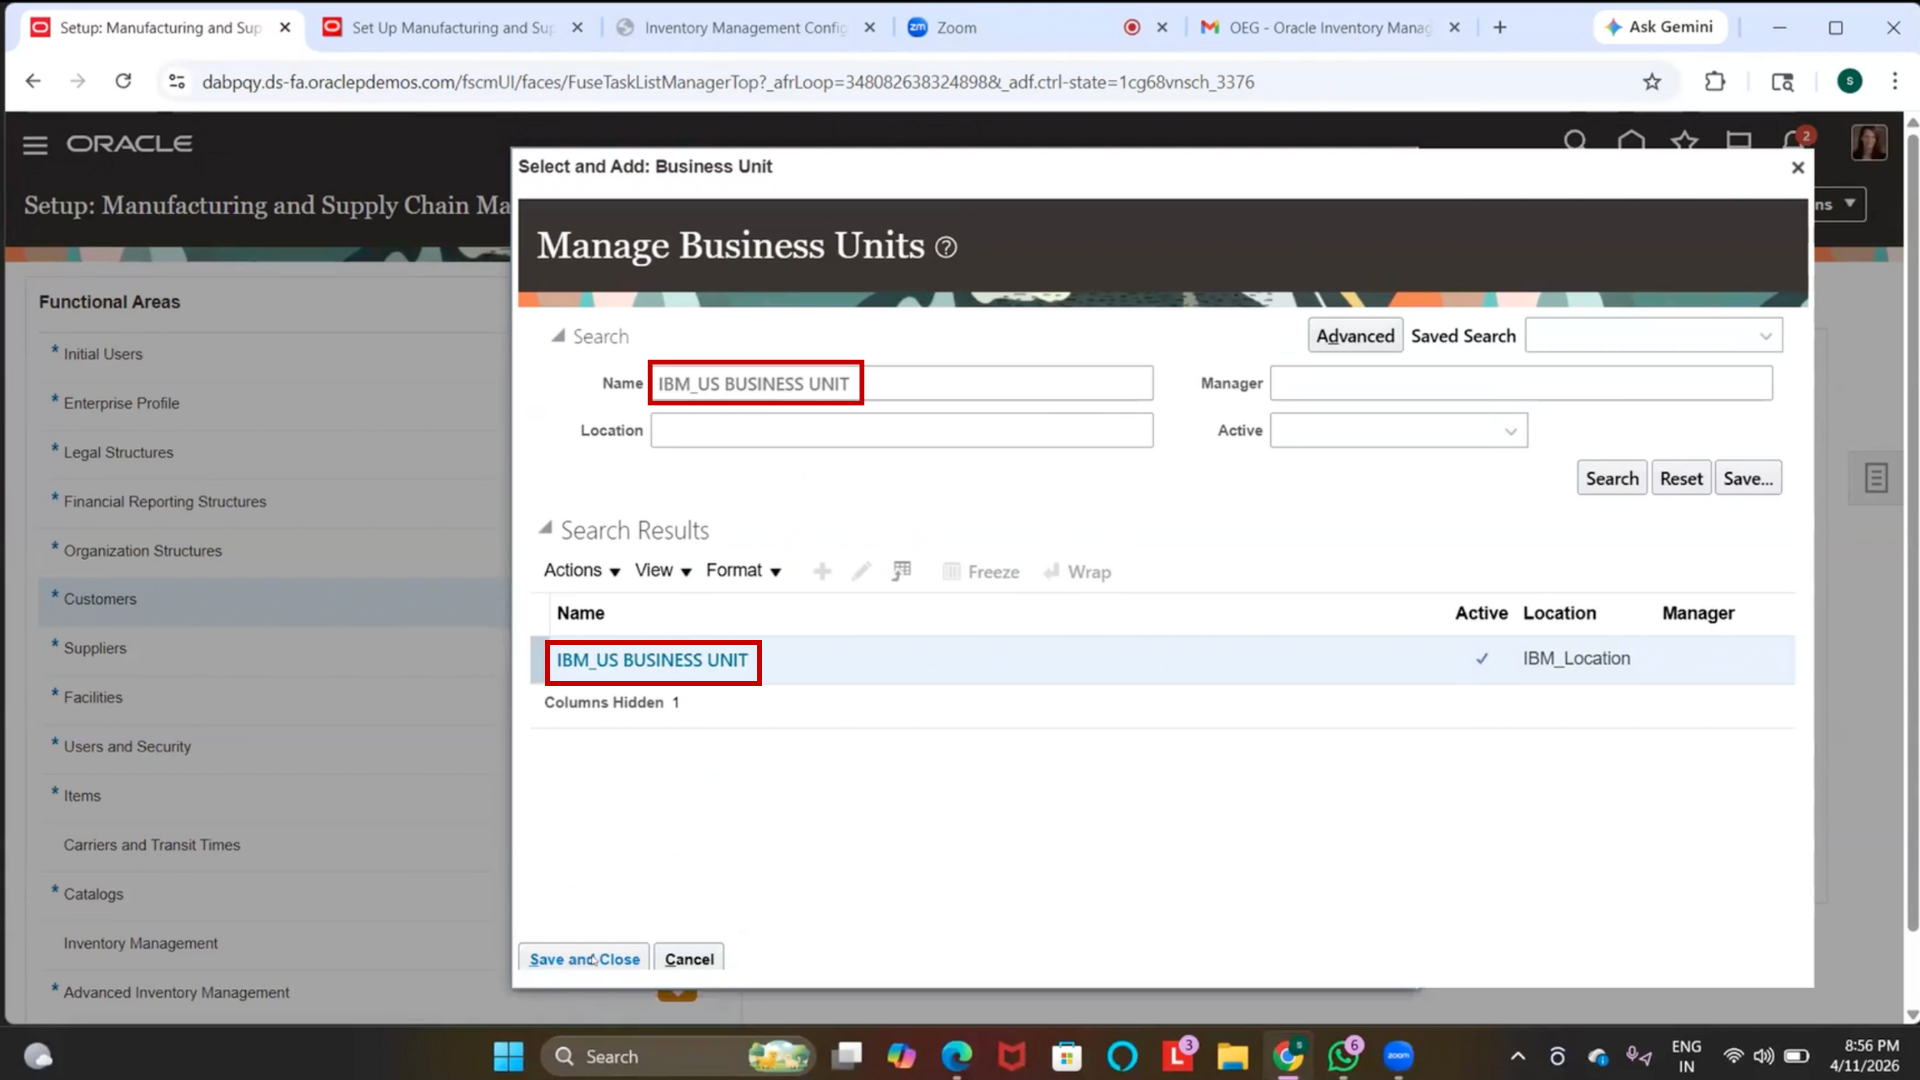Click the Add plus icon in results toolbar
Image resolution: width=1920 pixels, height=1080 pixels.
822,571
